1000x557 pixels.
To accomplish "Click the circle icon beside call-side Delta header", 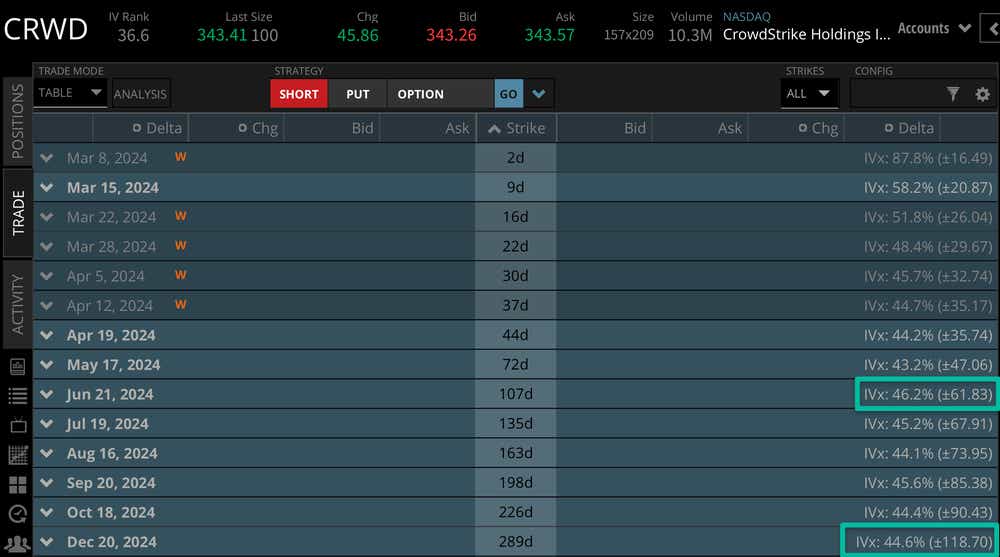I will [x=137, y=128].
